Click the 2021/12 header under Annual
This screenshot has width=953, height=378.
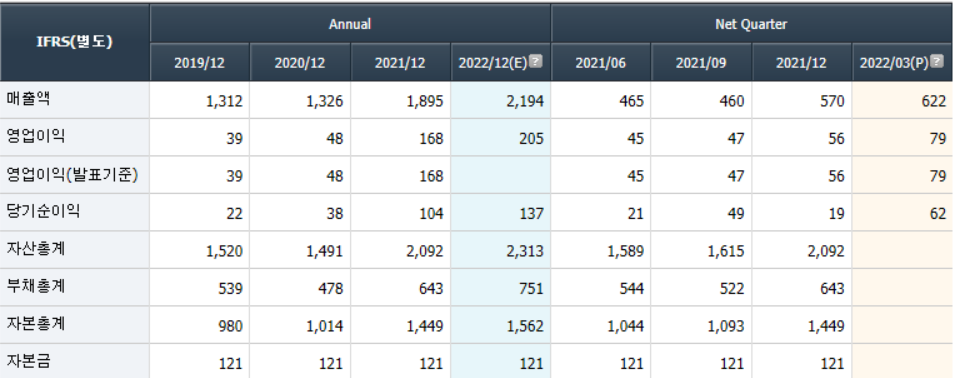(400, 63)
